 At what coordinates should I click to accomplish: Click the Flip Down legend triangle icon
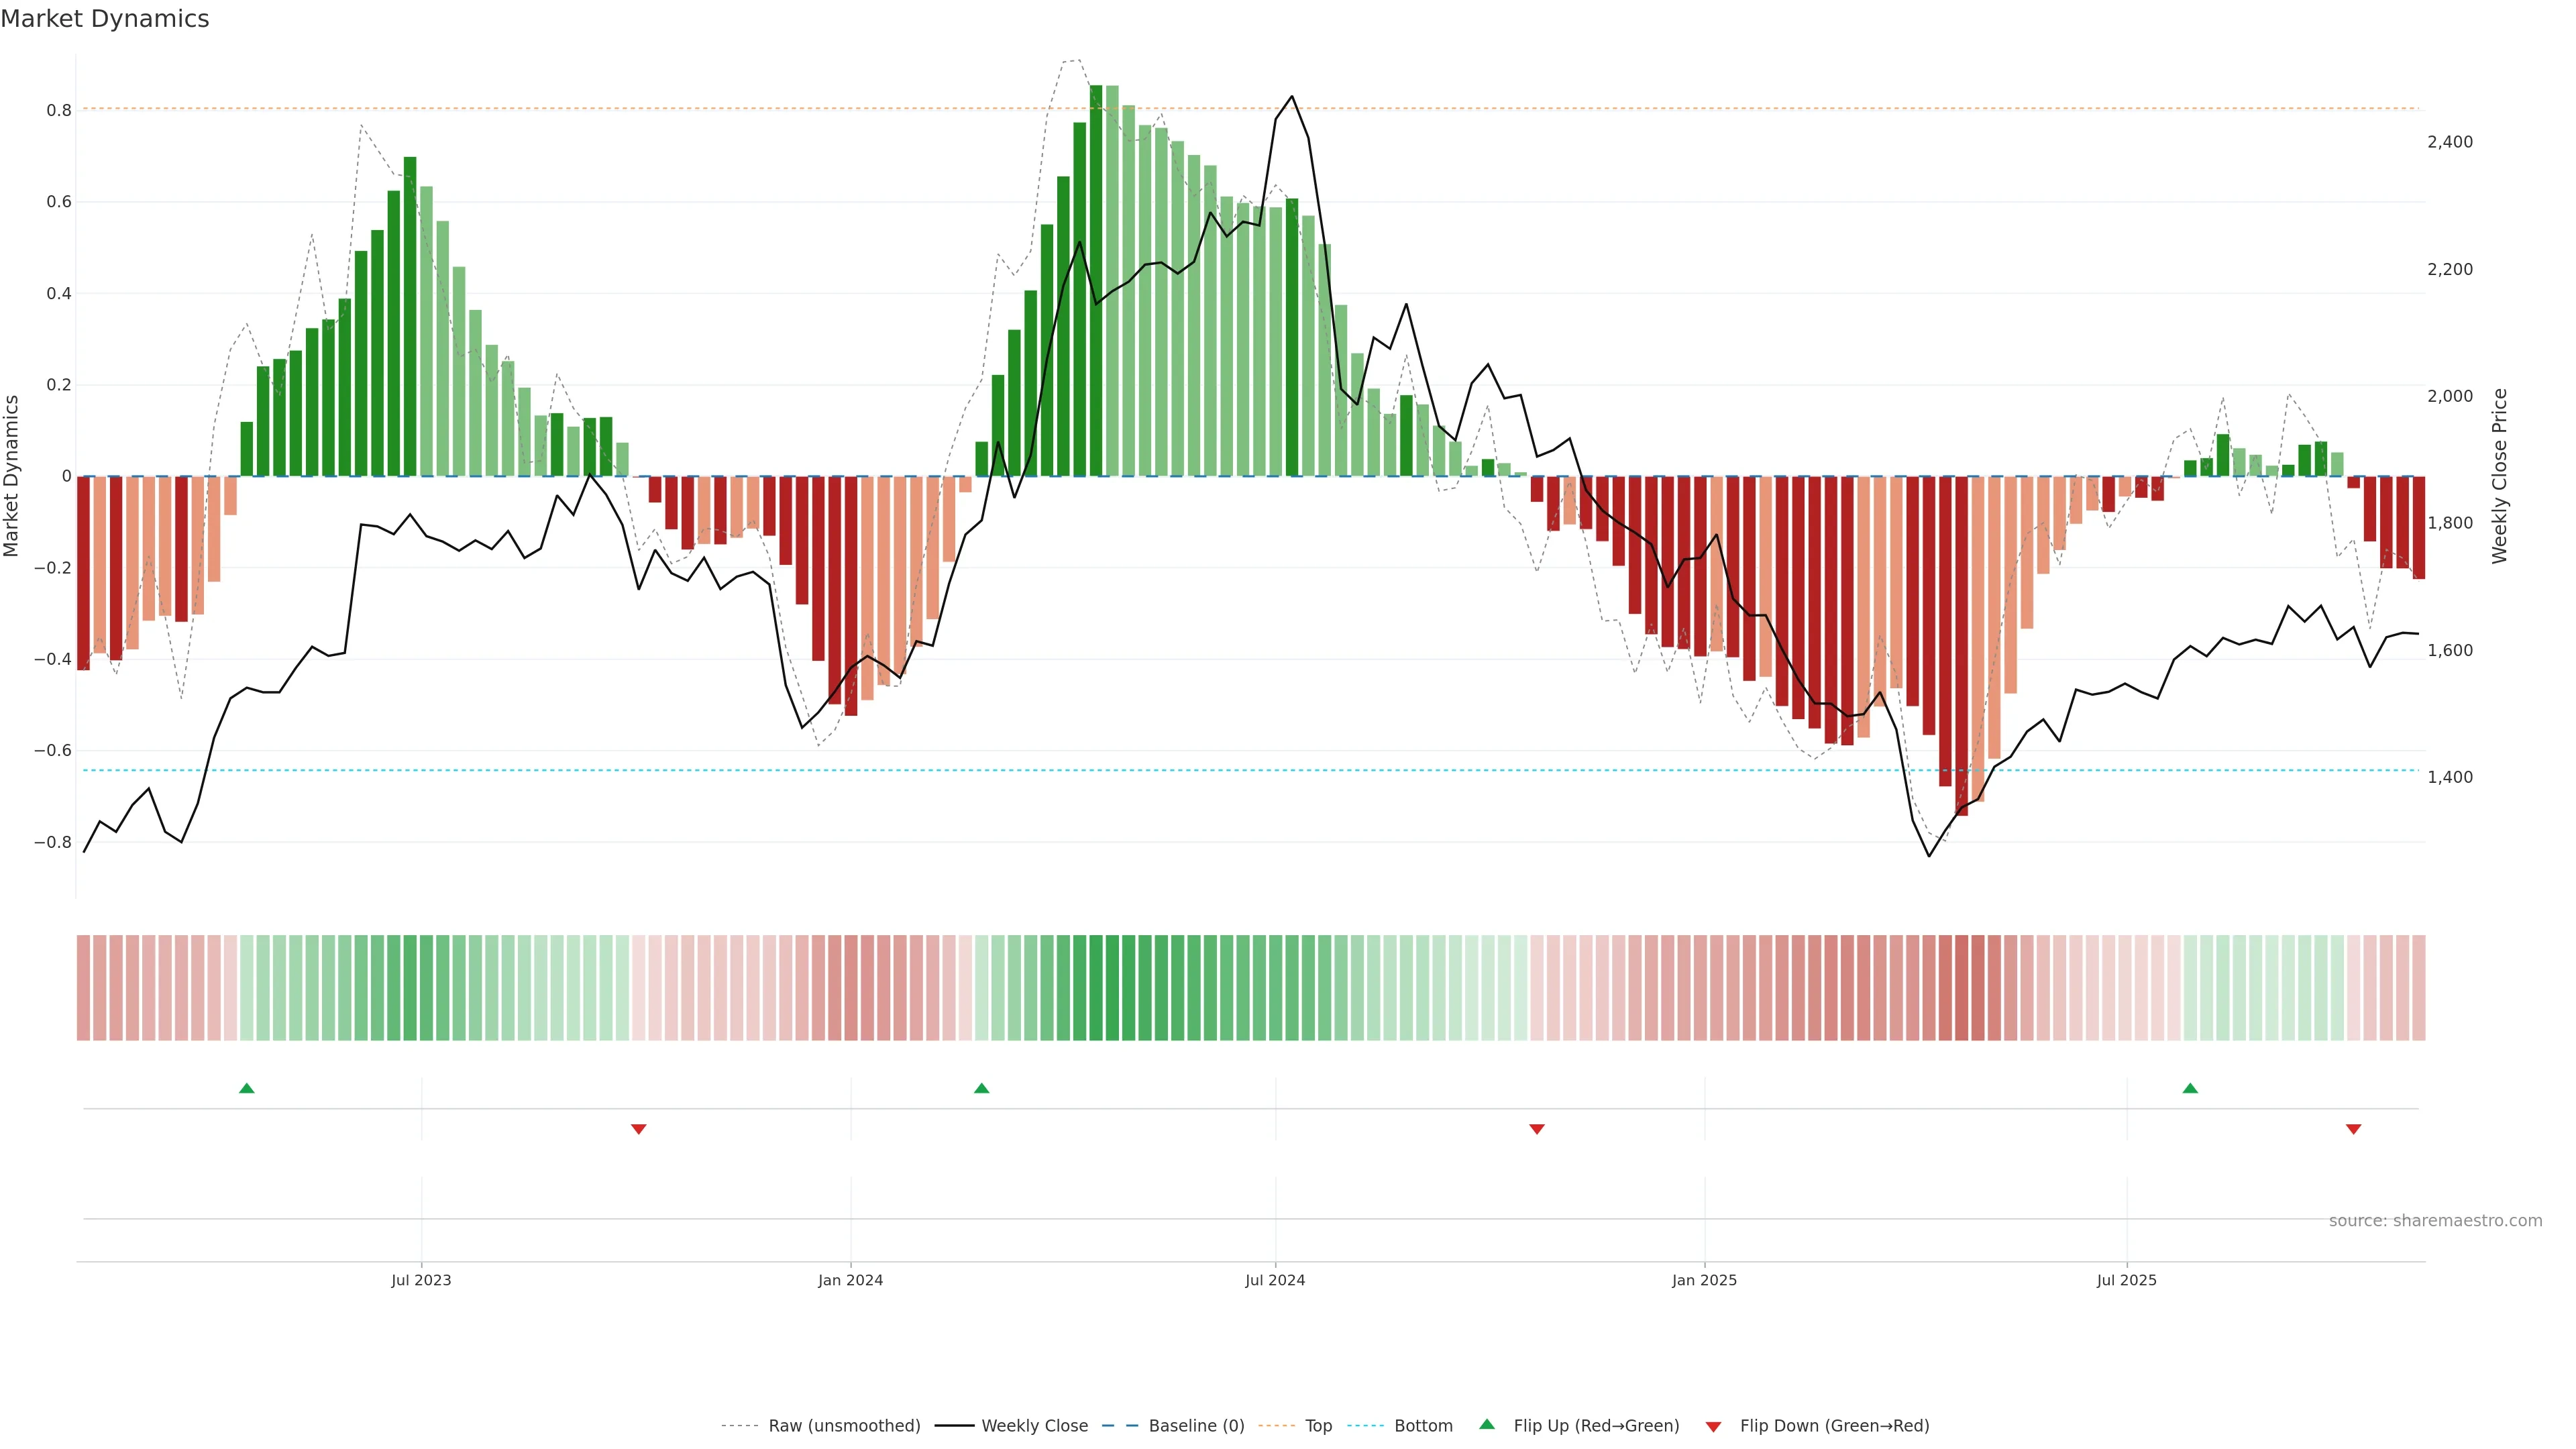tap(1713, 1426)
